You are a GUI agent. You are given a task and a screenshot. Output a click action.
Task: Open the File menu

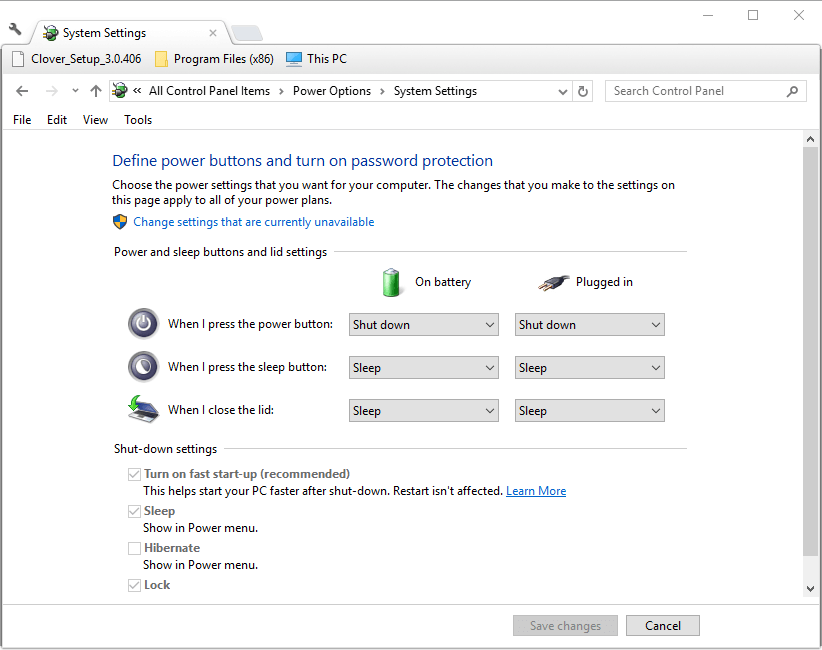pyautogui.click(x=22, y=120)
